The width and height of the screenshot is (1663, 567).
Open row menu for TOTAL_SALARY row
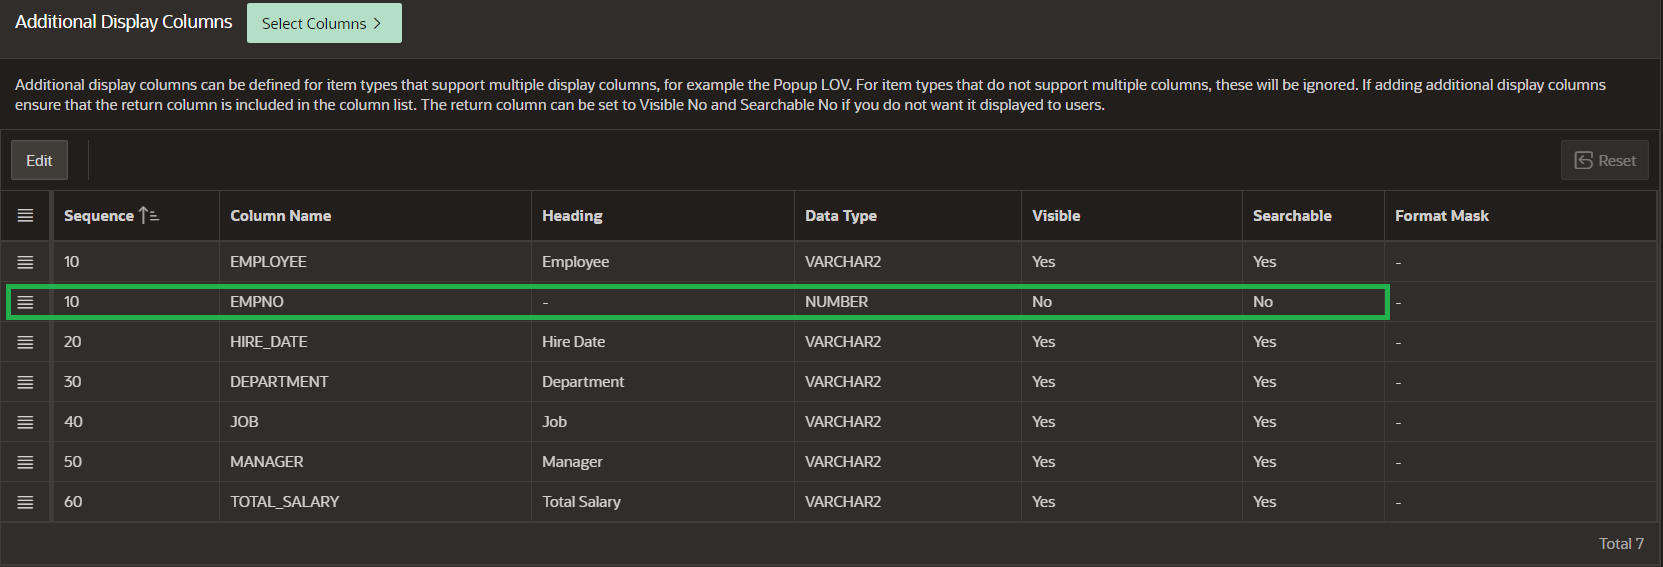(25, 502)
